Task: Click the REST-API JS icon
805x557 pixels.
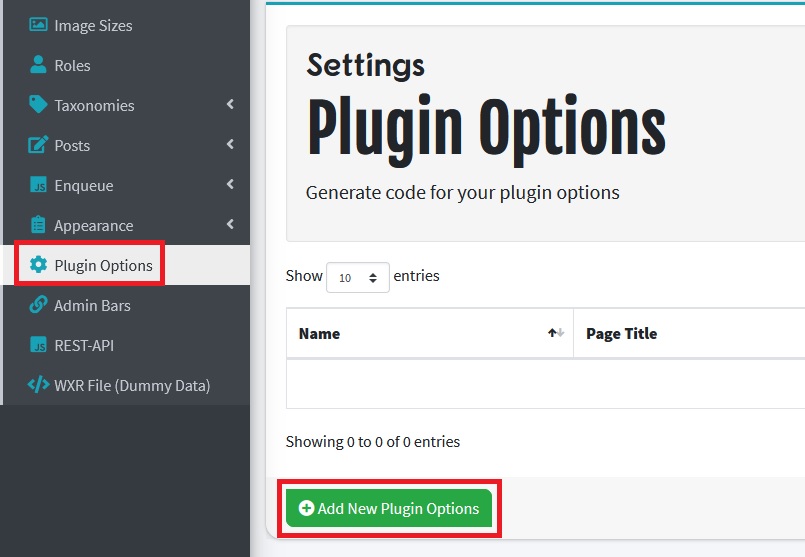Action: 38,345
